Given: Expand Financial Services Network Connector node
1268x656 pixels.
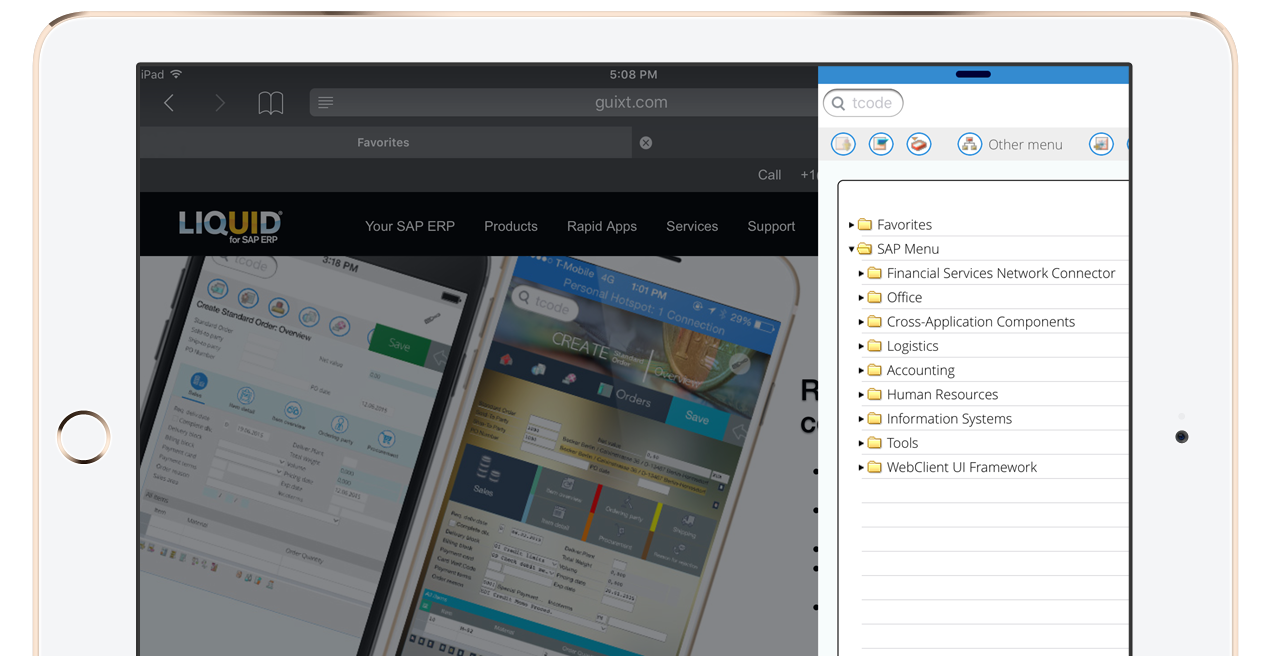Looking at the screenshot, I should click(x=862, y=273).
